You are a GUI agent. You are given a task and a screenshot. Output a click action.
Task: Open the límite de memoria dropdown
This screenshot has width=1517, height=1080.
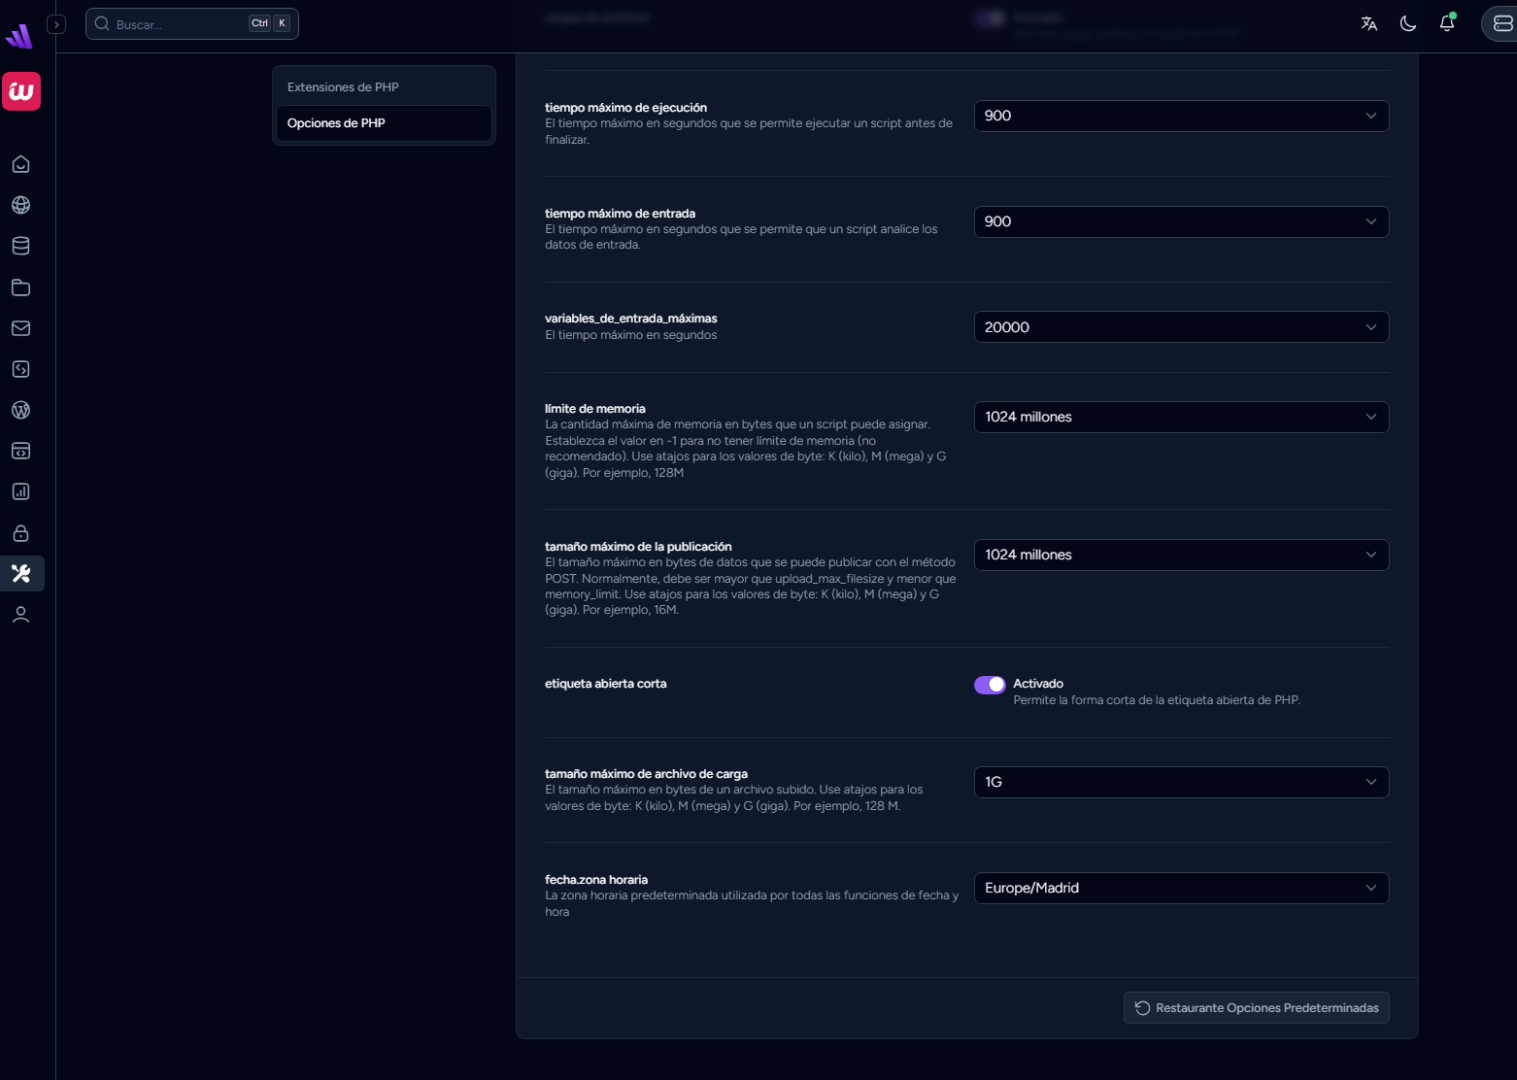1180,417
